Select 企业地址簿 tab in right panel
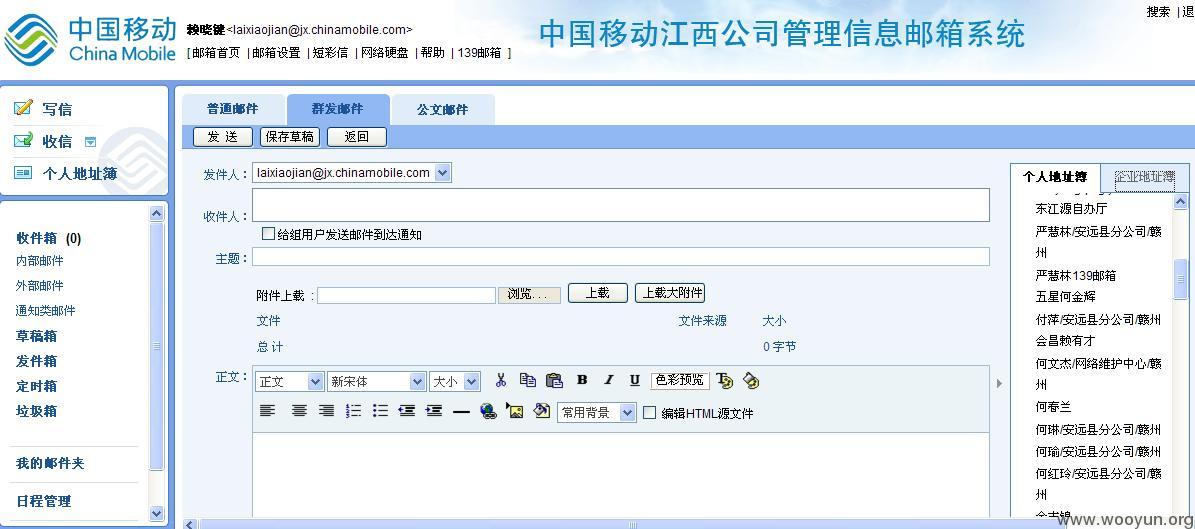This screenshot has height=529, width=1195. coord(1145,178)
